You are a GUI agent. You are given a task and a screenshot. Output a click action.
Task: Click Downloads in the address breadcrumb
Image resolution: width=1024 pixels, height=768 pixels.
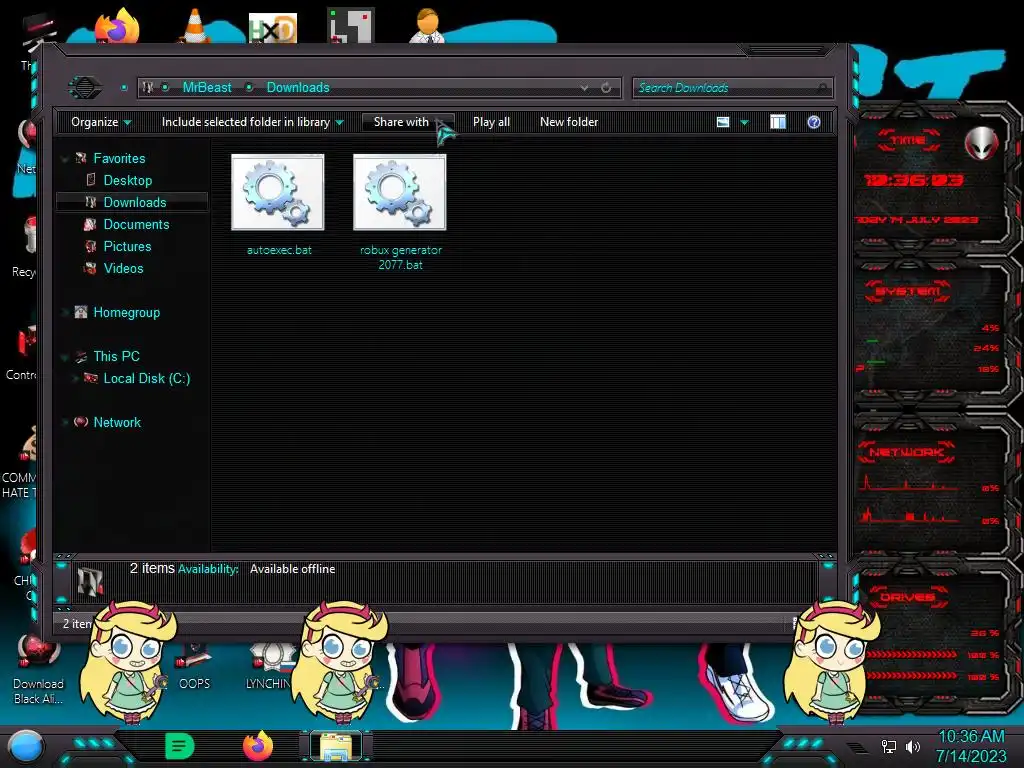click(298, 88)
